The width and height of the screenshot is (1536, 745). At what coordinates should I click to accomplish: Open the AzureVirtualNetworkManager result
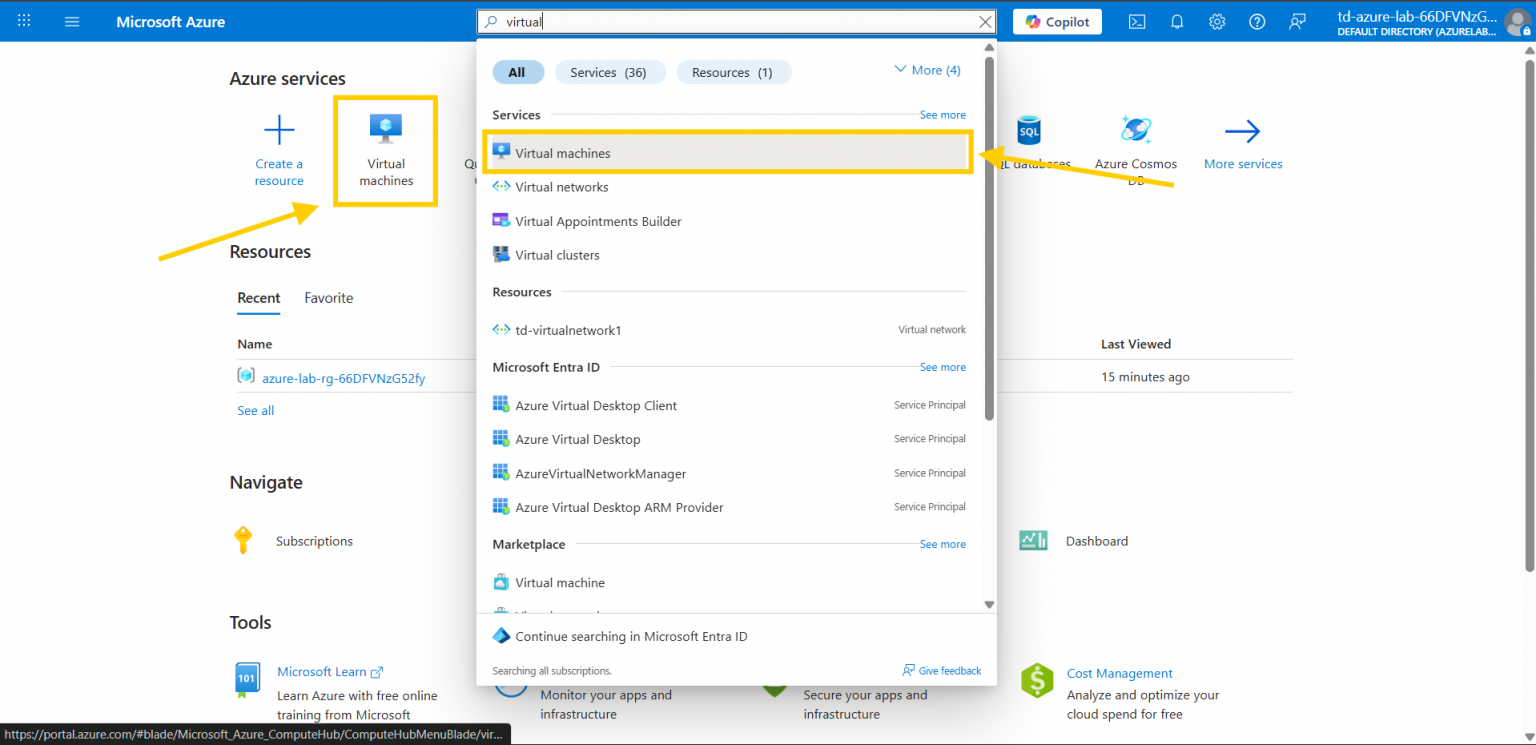727,473
